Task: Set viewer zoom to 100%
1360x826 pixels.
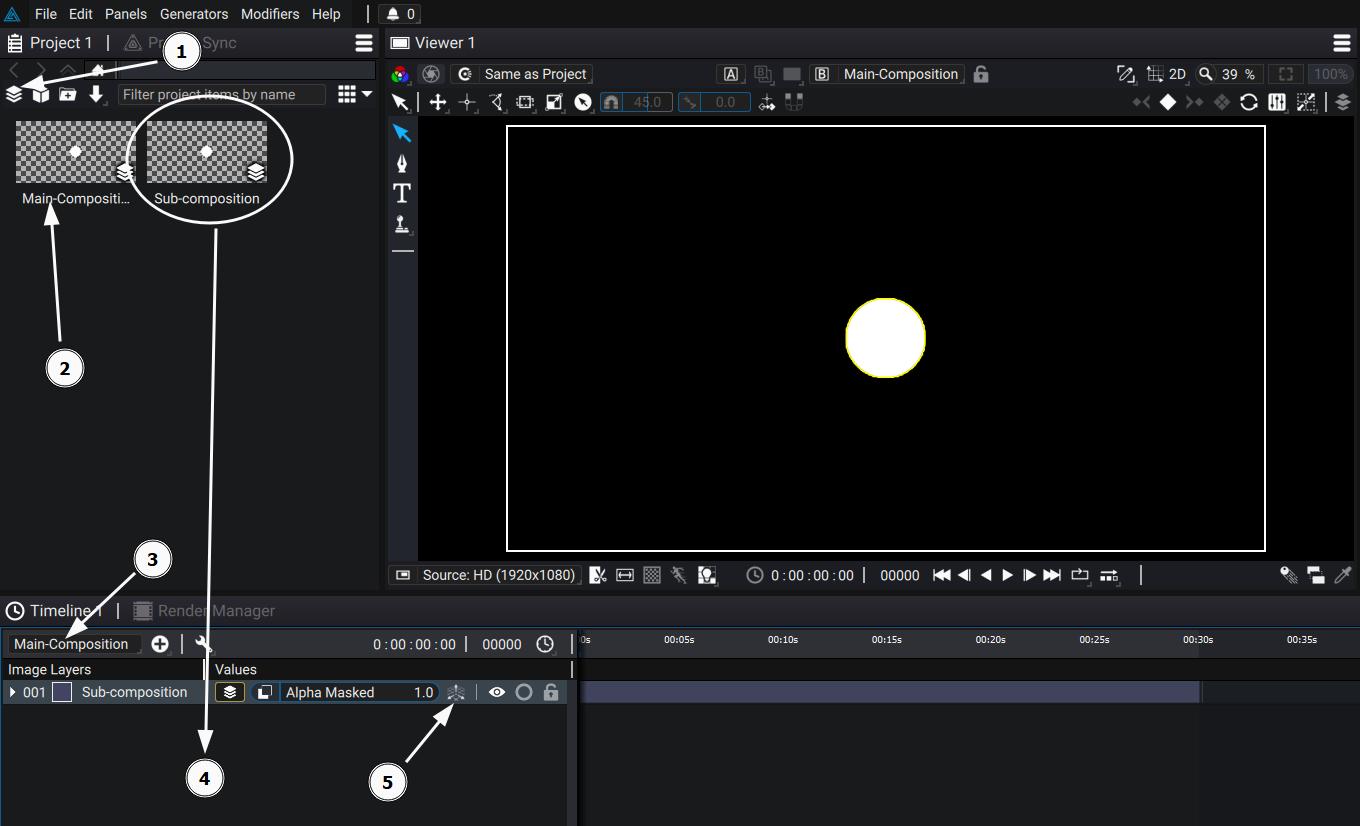Action: (x=1331, y=74)
